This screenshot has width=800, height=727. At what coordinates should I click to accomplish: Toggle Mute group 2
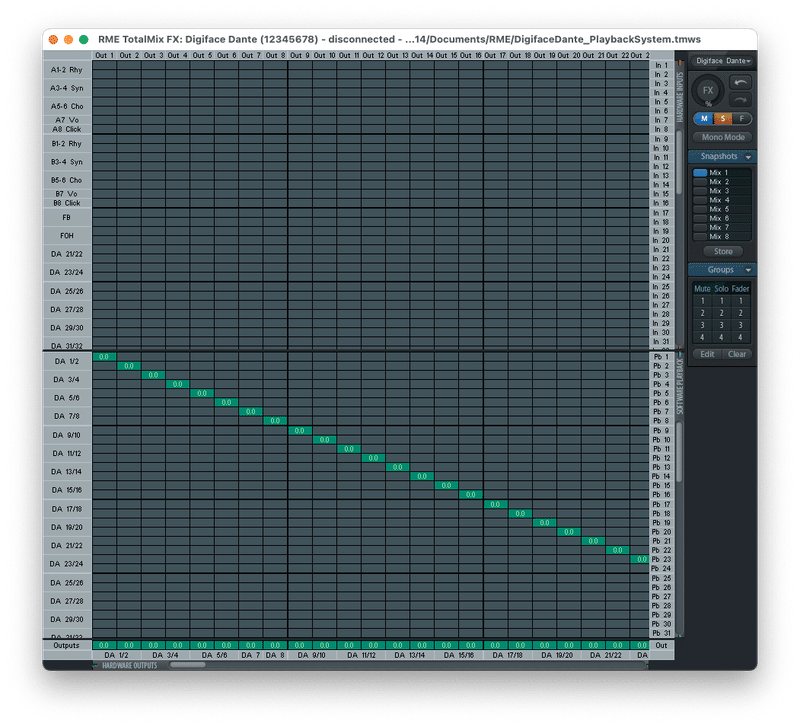point(703,313)
